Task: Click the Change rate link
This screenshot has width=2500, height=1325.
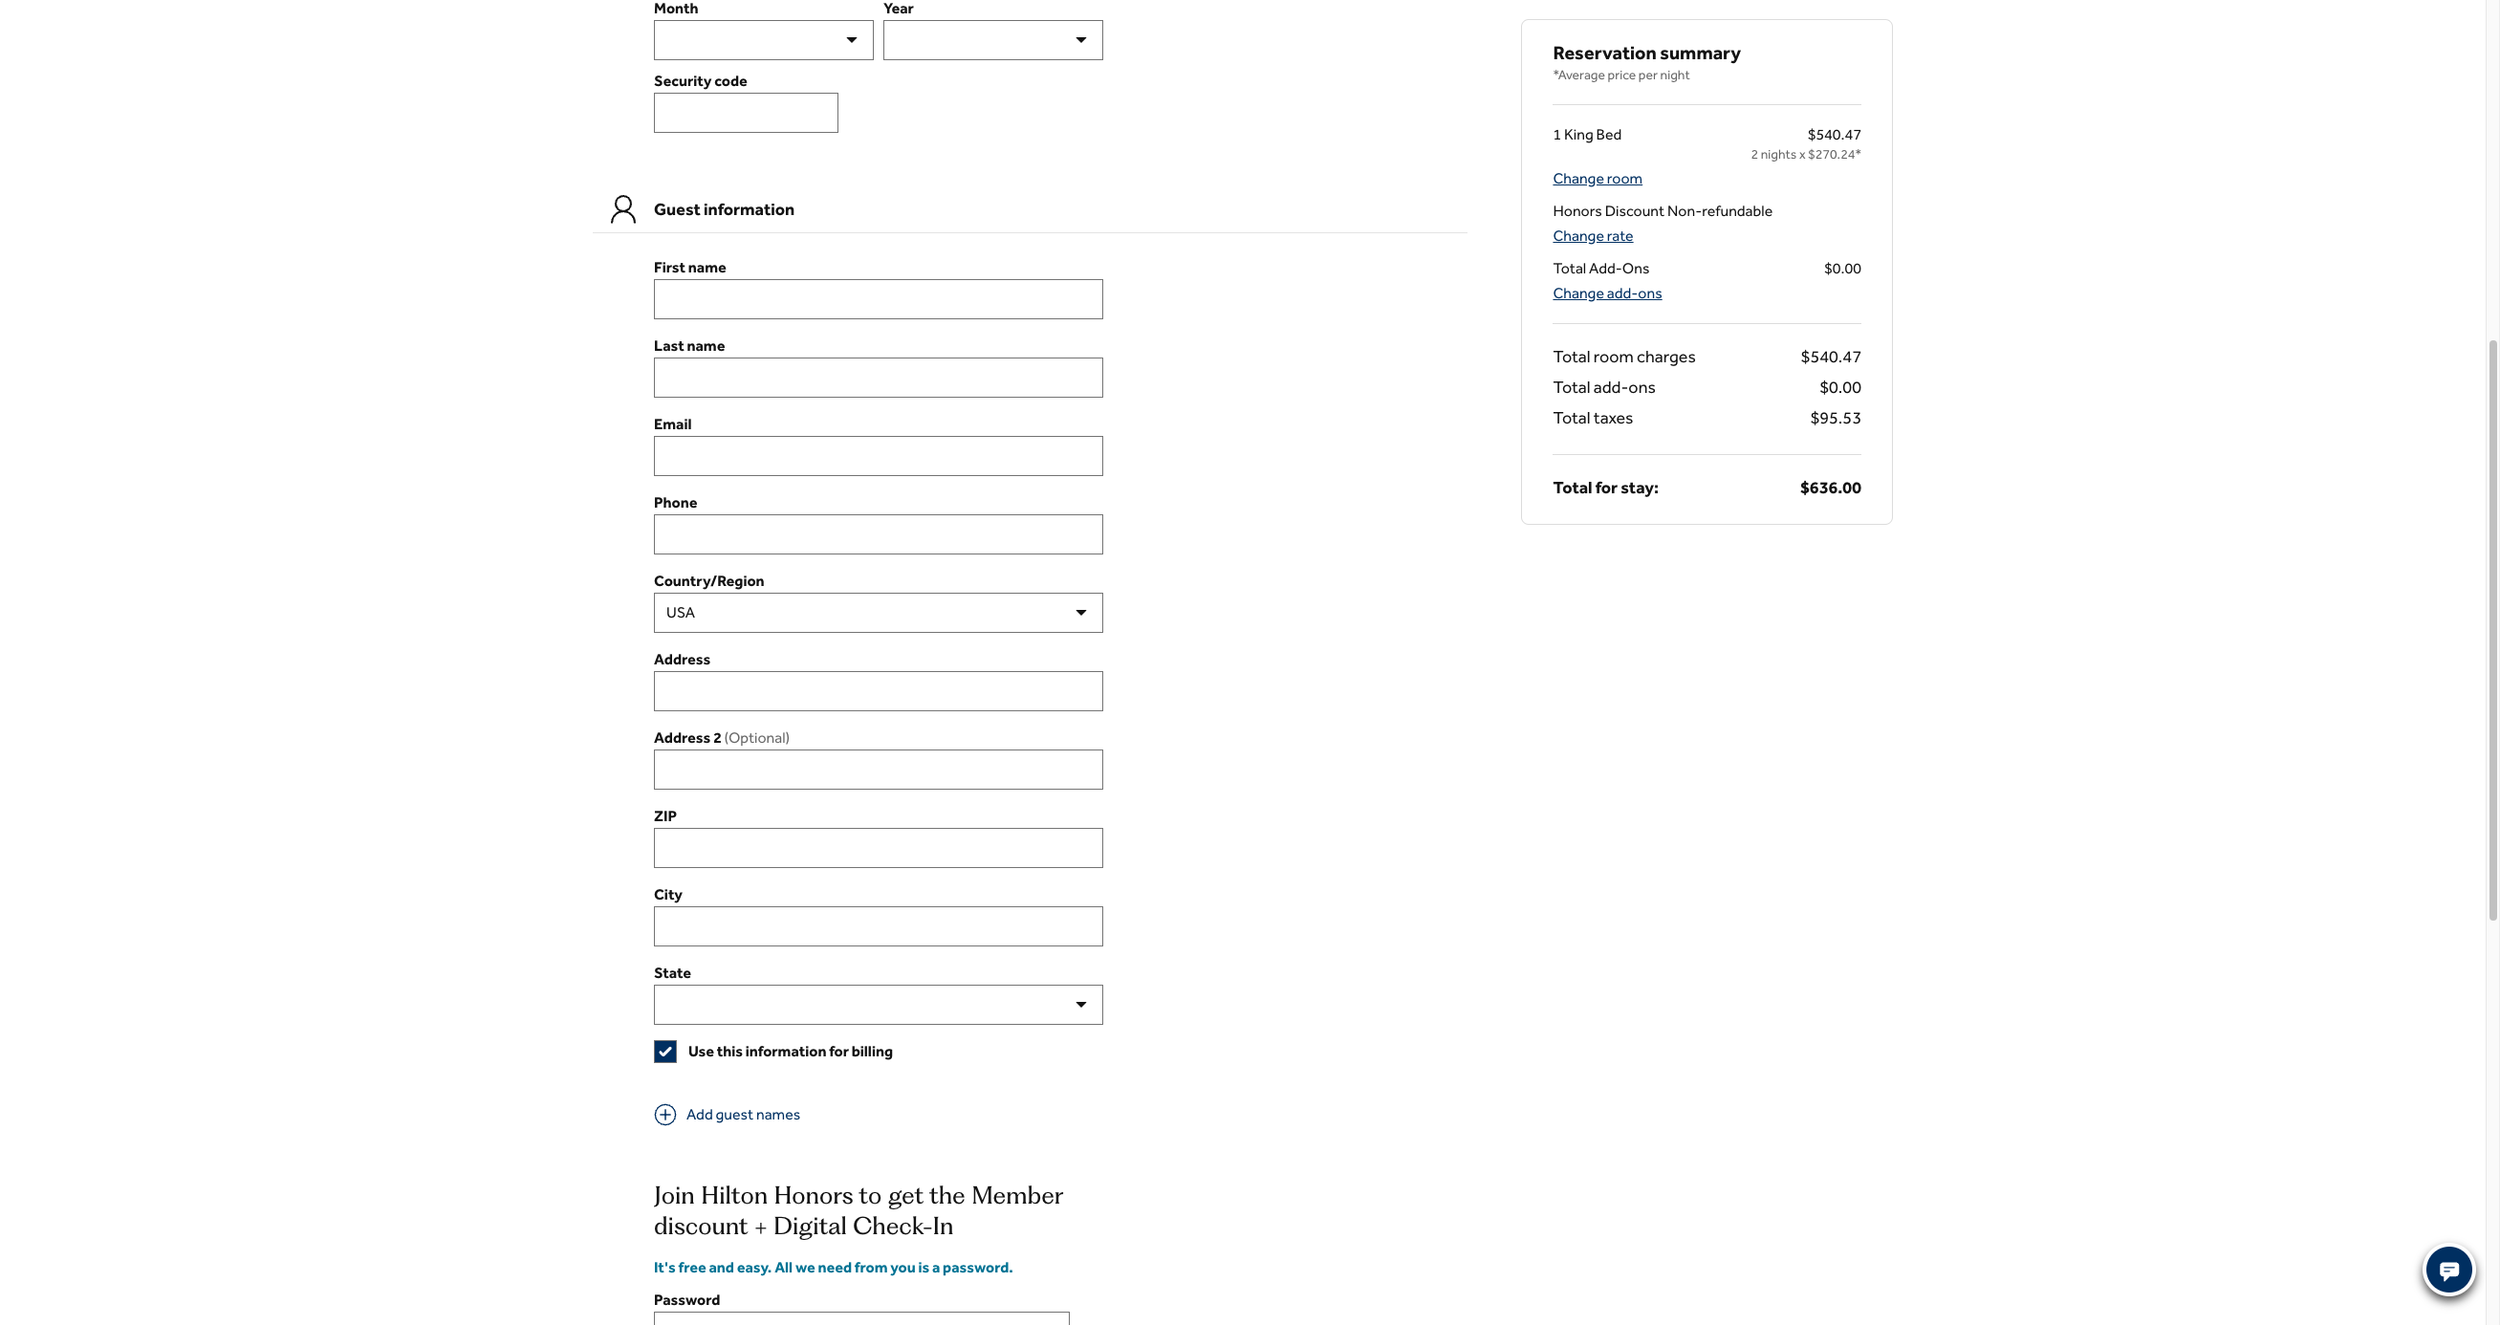Action: tap(1592, 236)
